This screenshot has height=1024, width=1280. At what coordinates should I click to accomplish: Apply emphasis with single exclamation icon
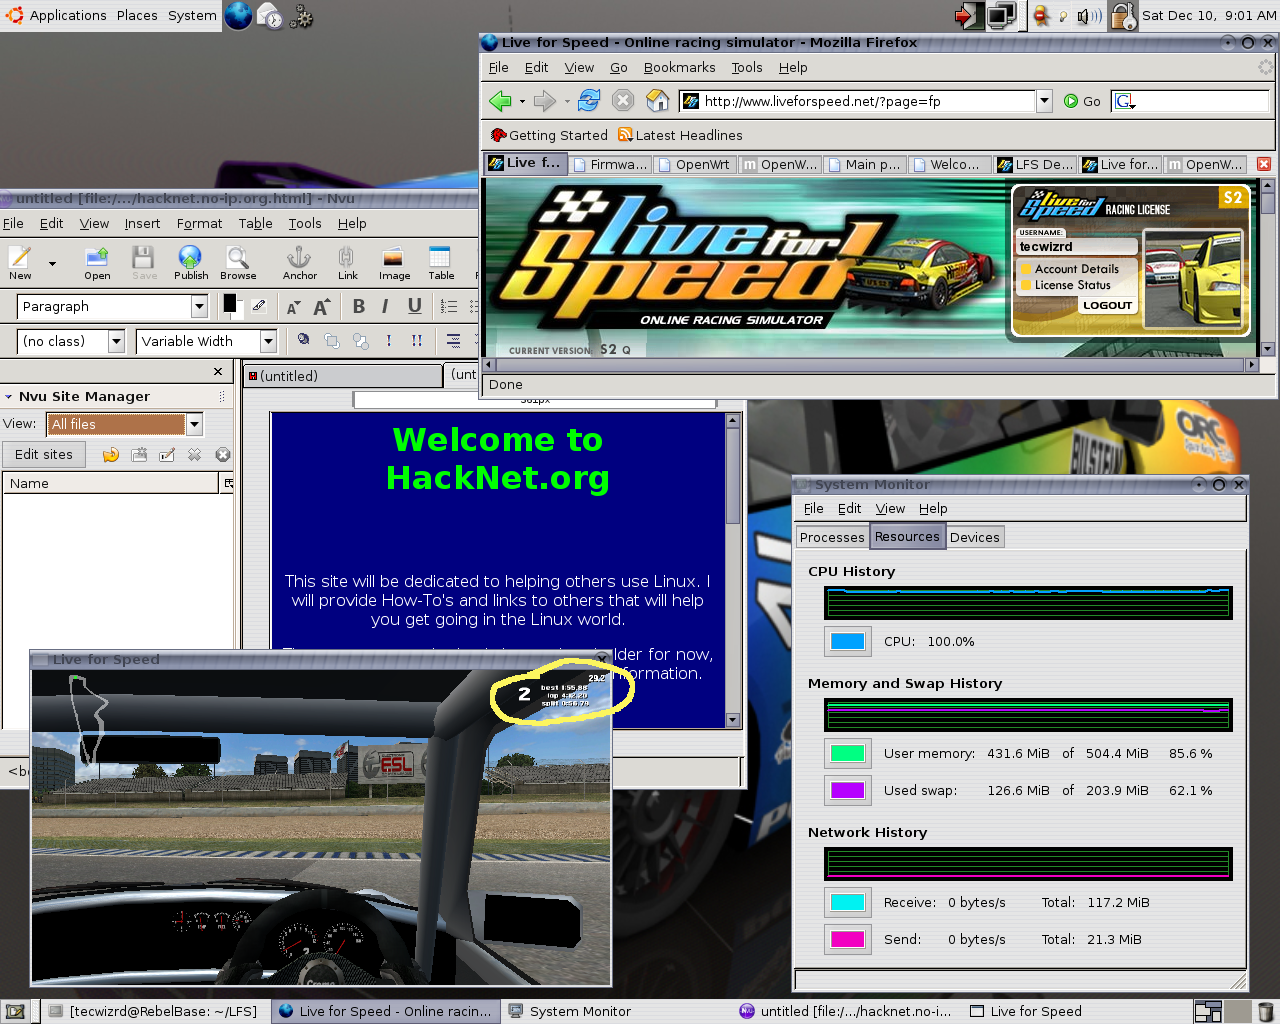[389, 341]
